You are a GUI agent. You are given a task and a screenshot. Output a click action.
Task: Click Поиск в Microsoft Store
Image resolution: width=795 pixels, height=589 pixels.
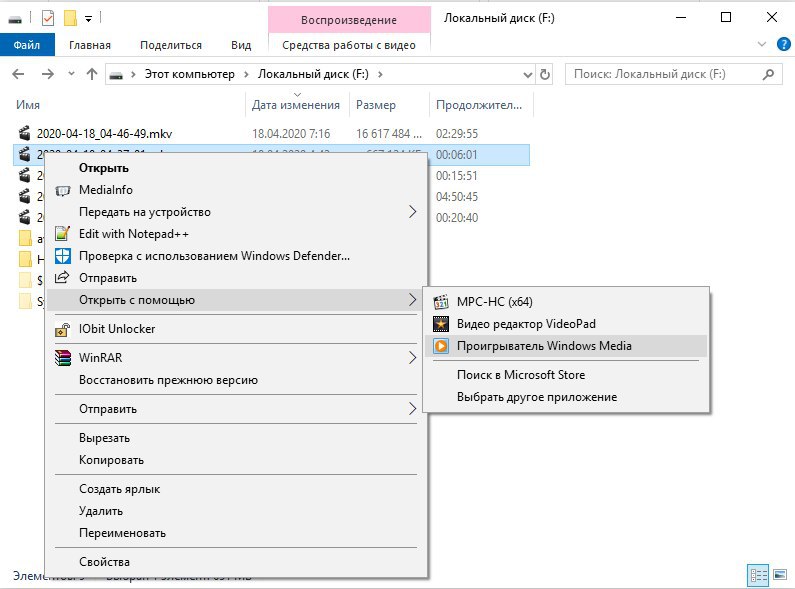566,375
